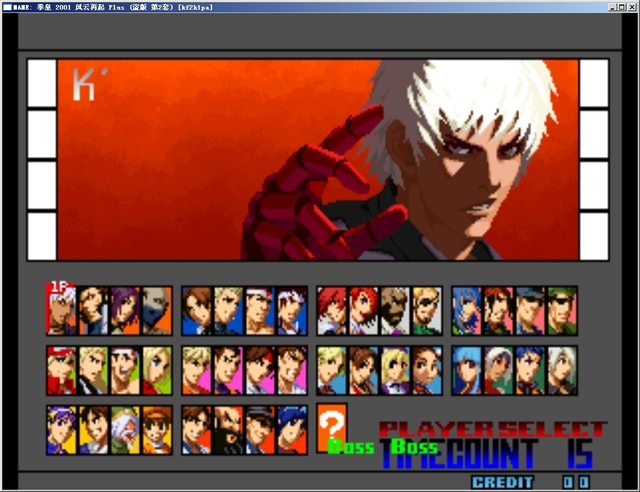Select purple-haired Athena Asamiya portrait
Viewport: 640px width, 492px height.
(61, 430)
